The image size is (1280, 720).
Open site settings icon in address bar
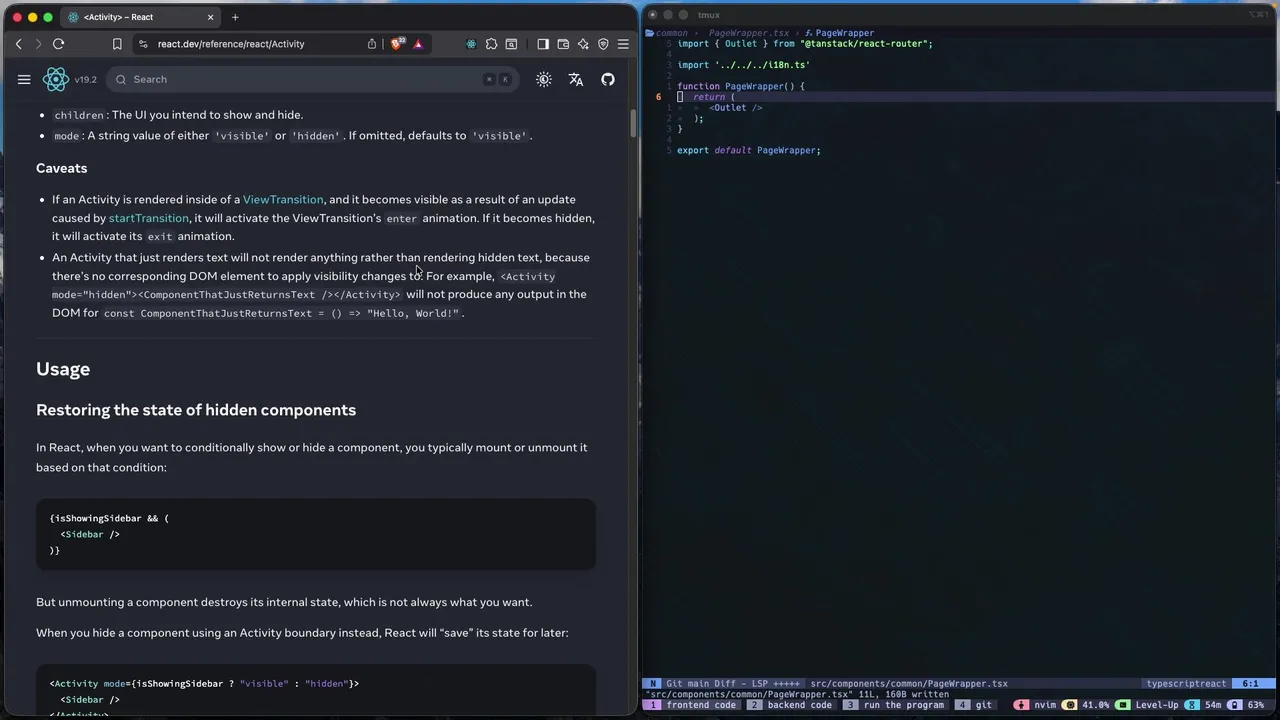tap(143, 44)
